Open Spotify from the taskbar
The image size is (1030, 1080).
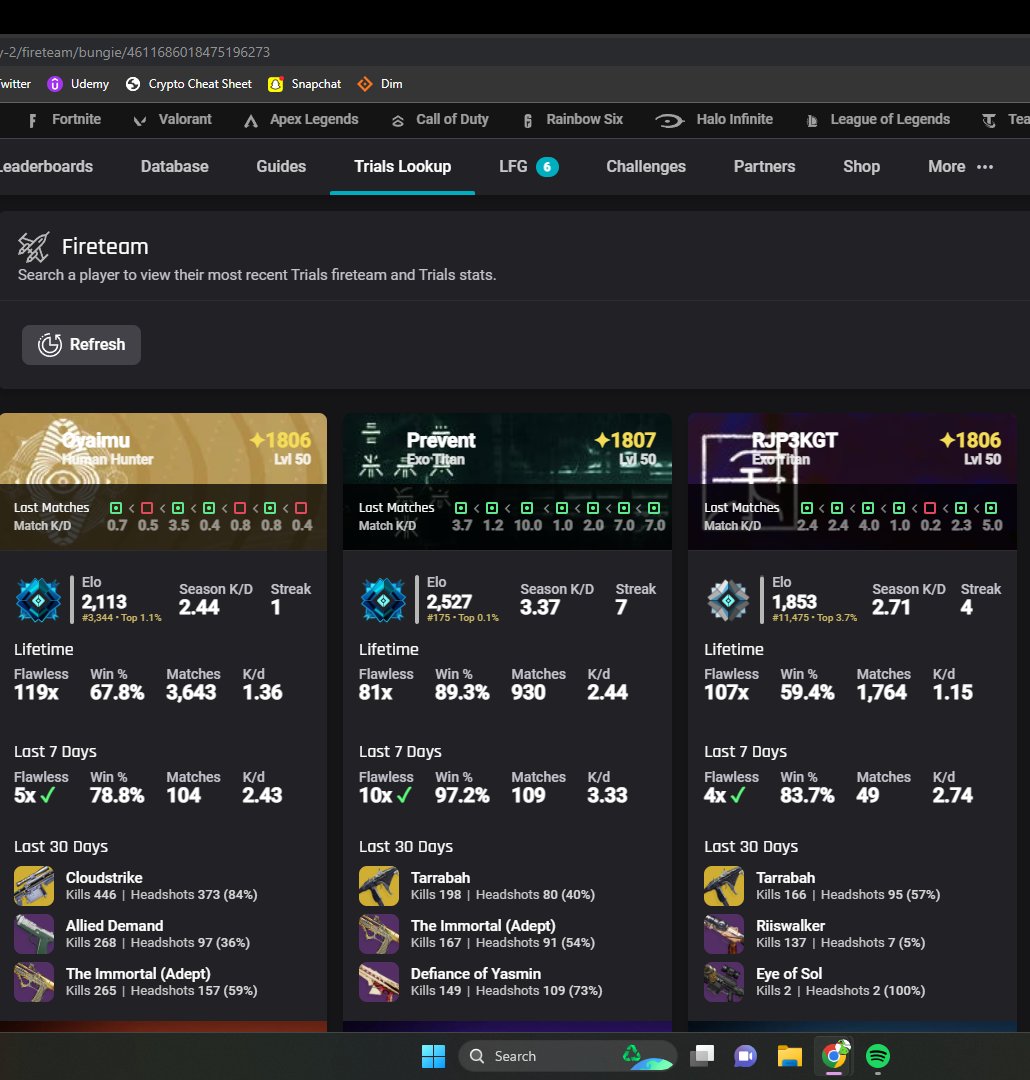tap(878, 1056)
